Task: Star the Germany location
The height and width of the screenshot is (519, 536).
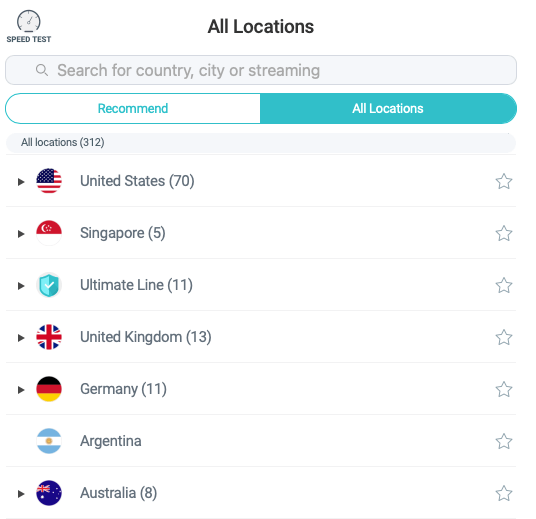Action: pyautogui.click(x=504, y=389)
